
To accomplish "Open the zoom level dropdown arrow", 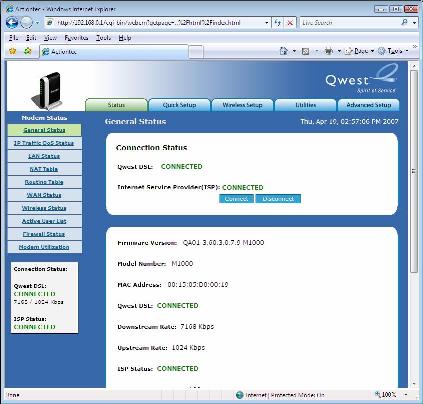I will click(406, 395).
